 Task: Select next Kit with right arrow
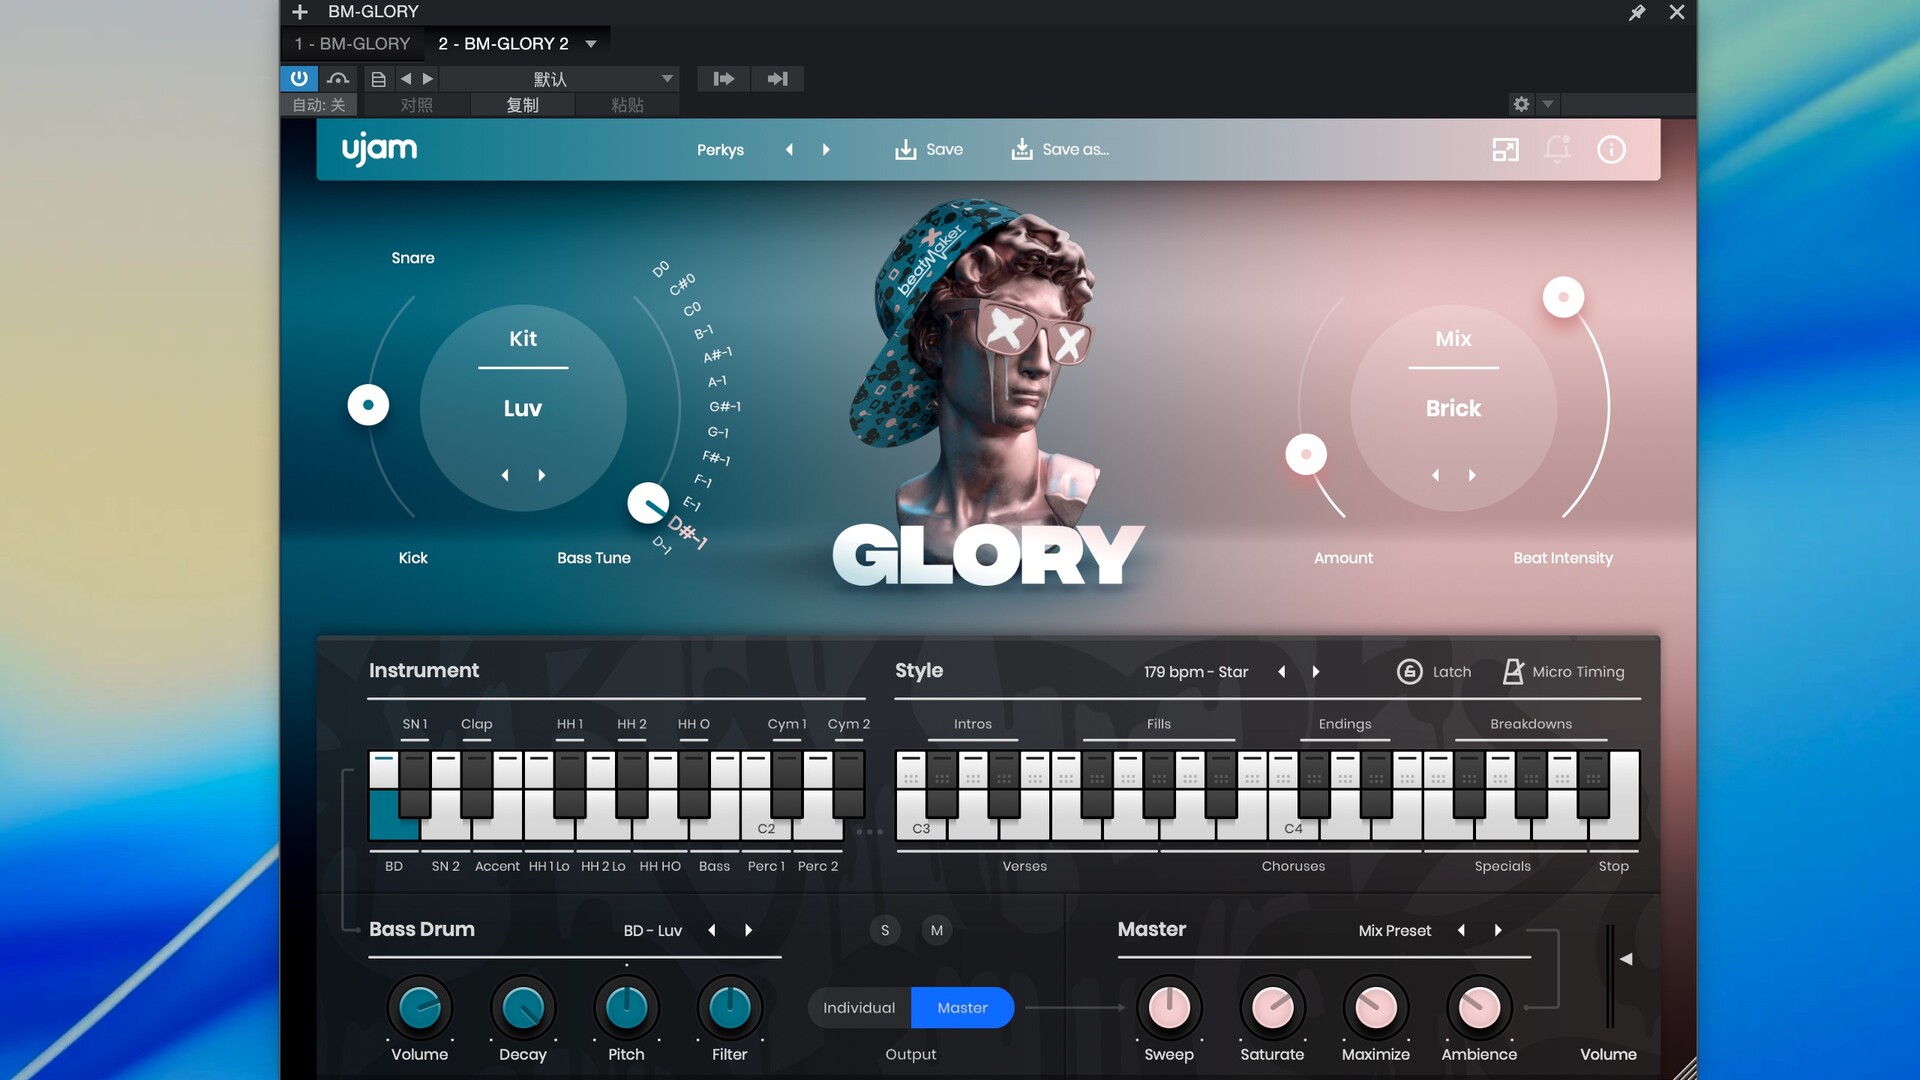click(542, 475)
